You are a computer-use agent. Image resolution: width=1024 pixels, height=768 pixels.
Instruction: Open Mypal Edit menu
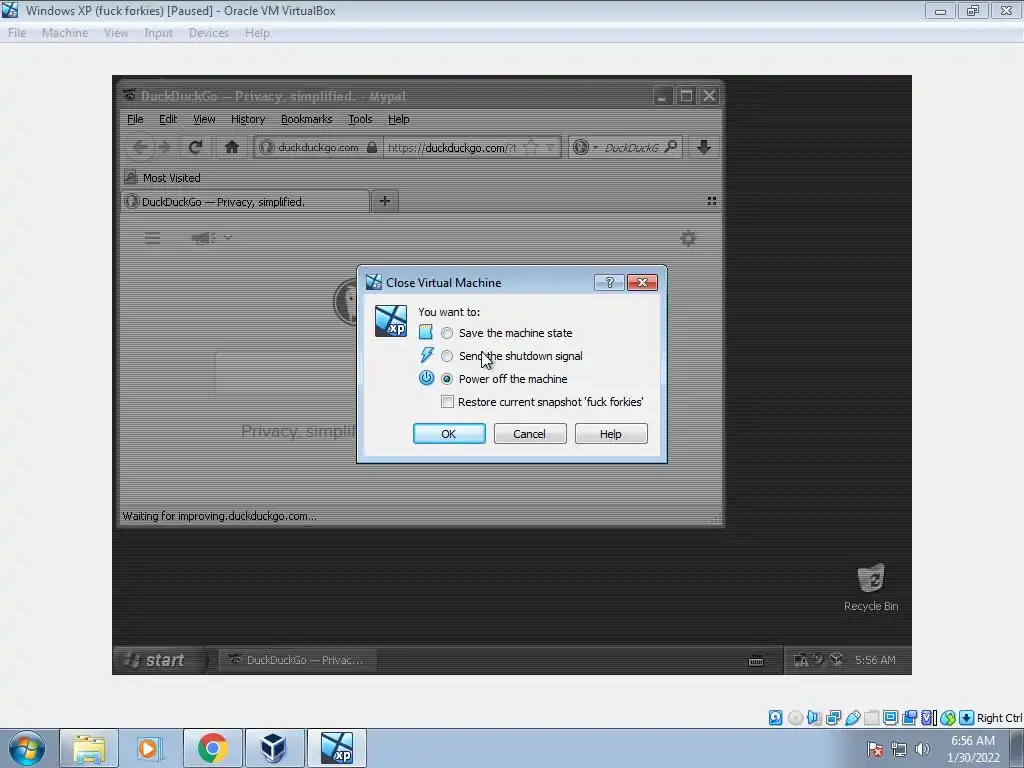pos(168,119)
